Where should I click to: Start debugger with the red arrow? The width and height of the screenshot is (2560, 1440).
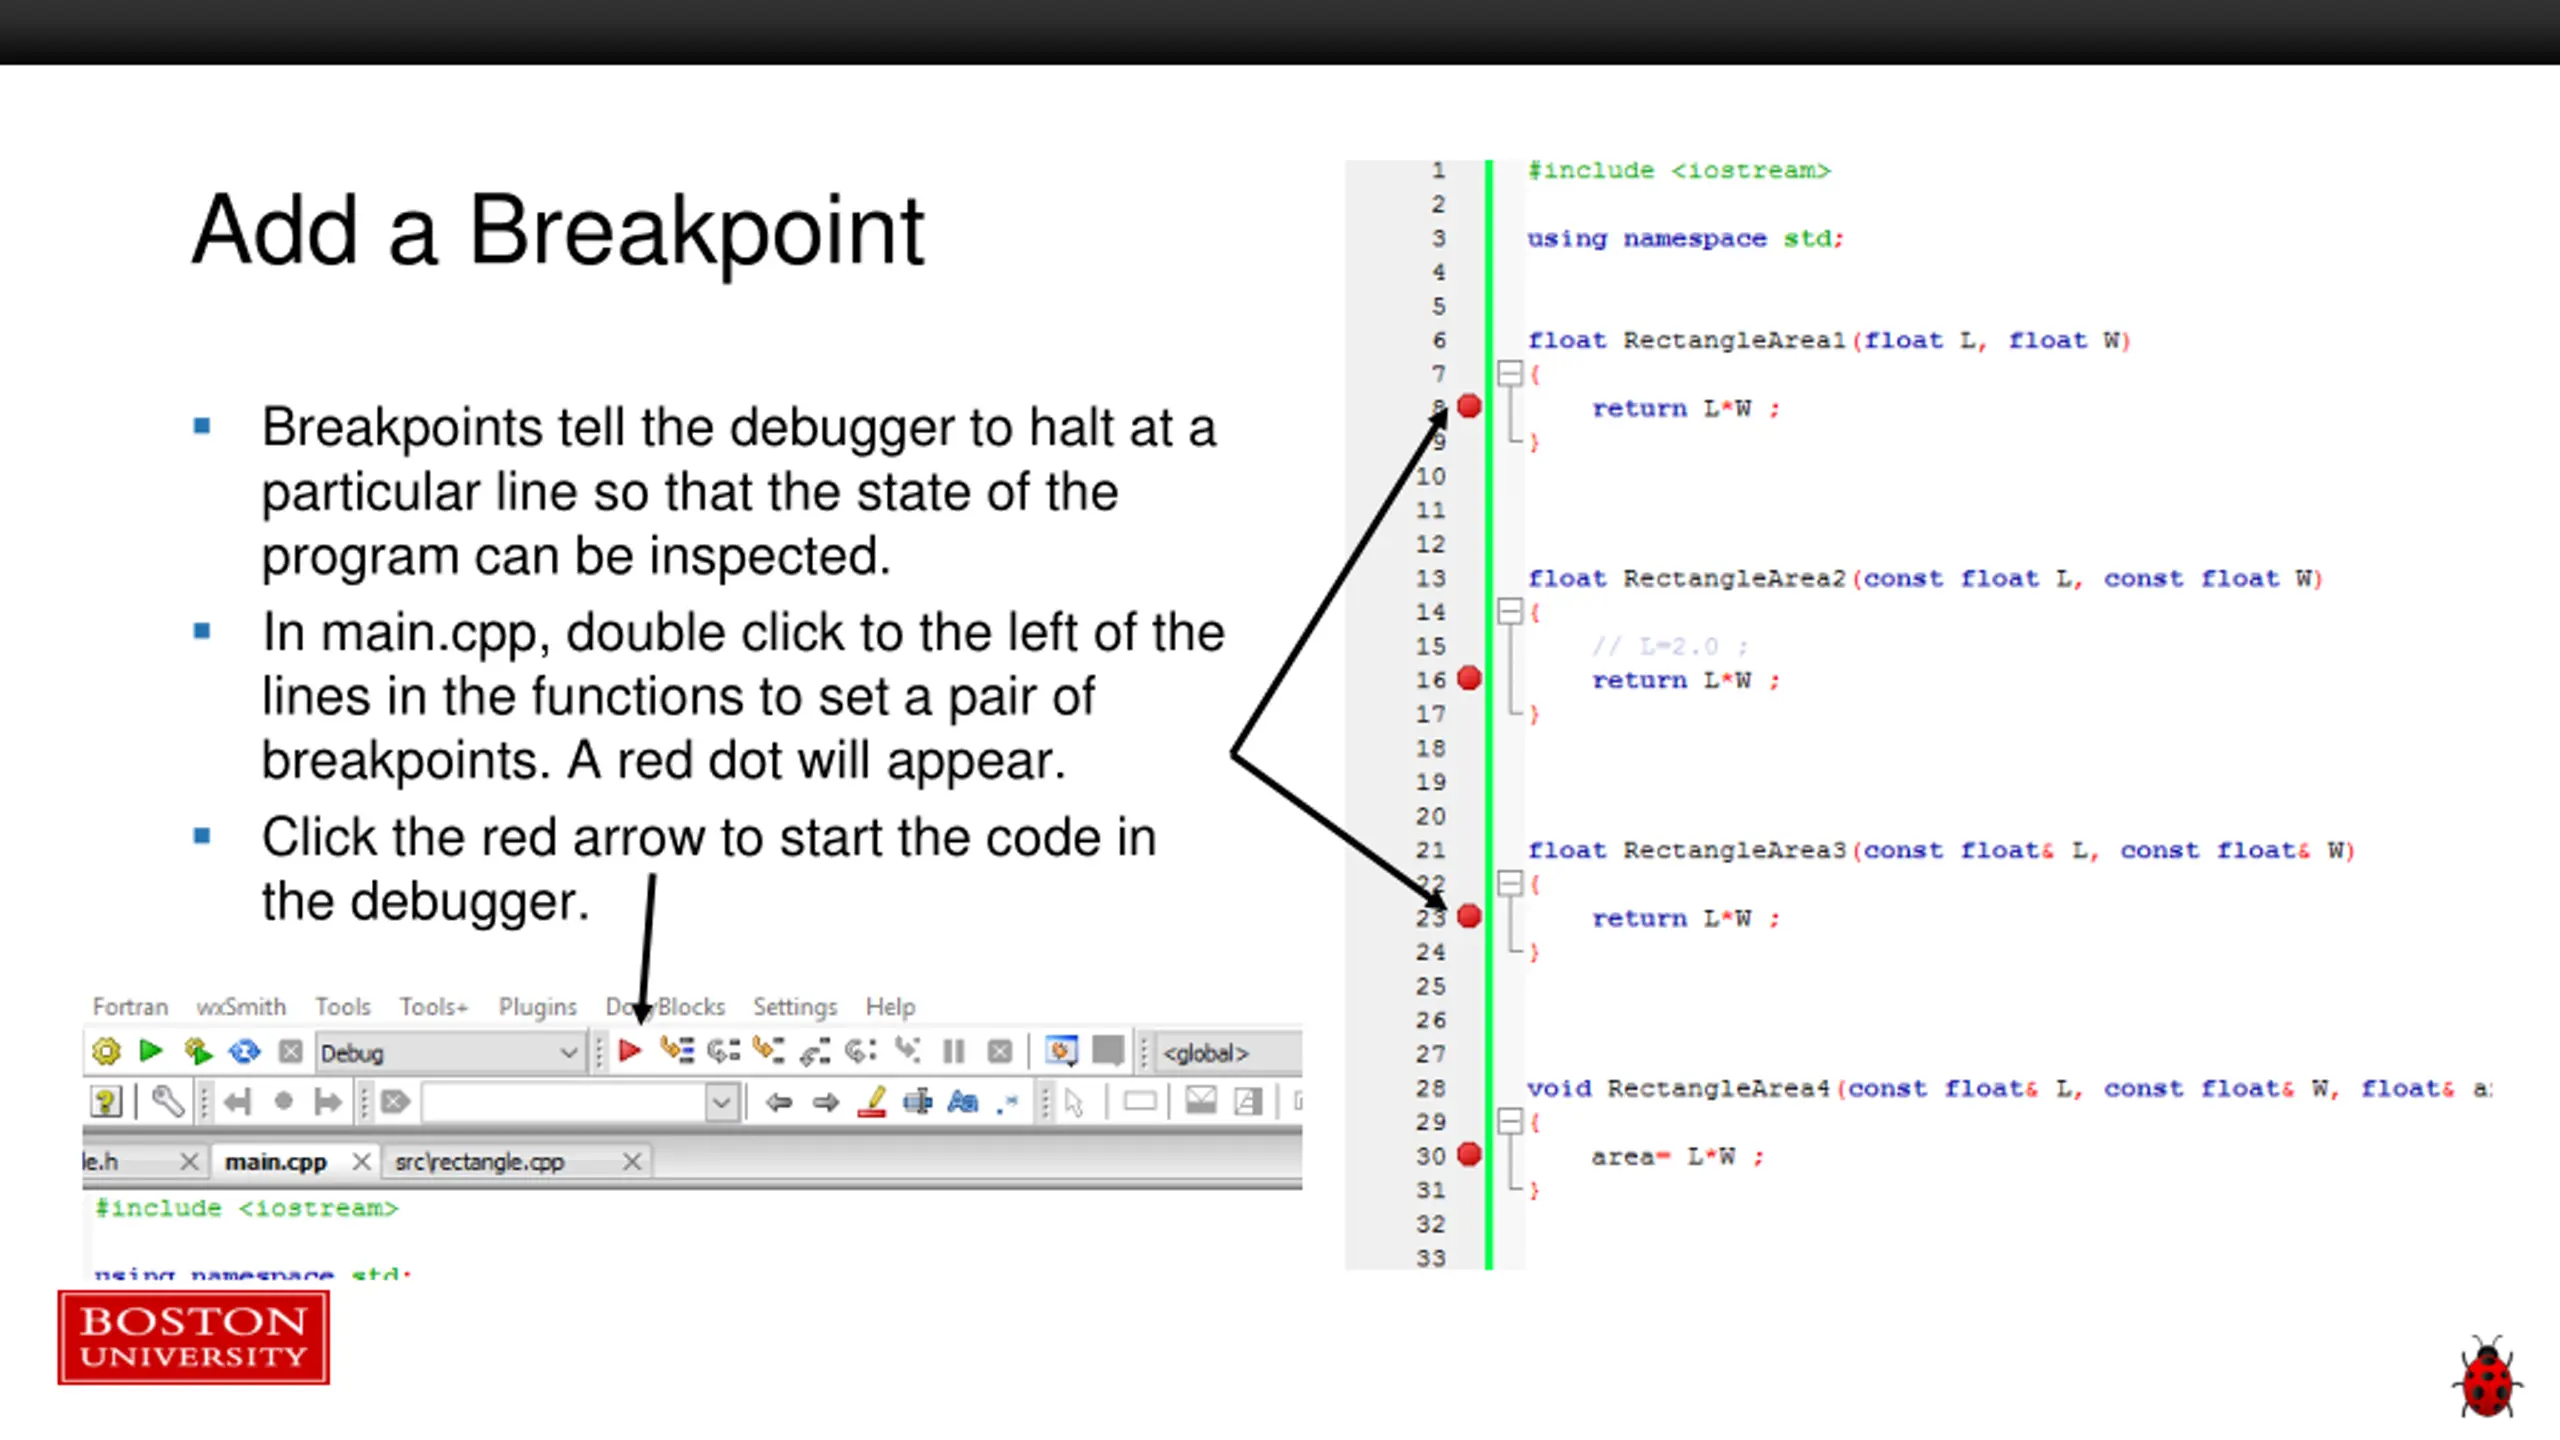629,1051
